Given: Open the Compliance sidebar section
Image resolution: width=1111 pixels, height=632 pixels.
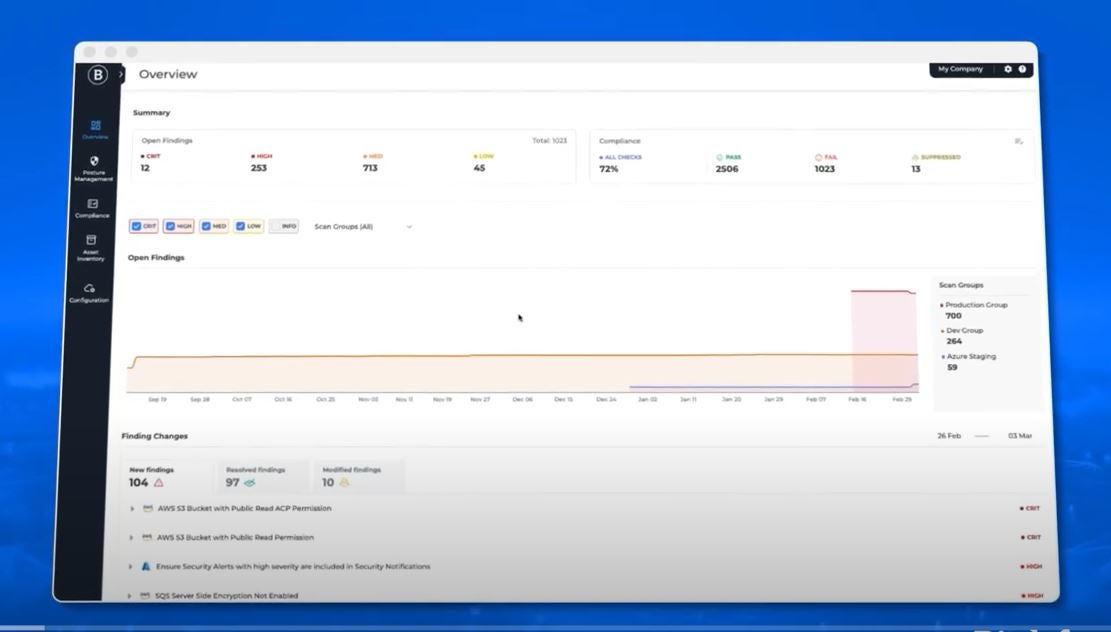Looking at the screenshot, I should [92, 208].
